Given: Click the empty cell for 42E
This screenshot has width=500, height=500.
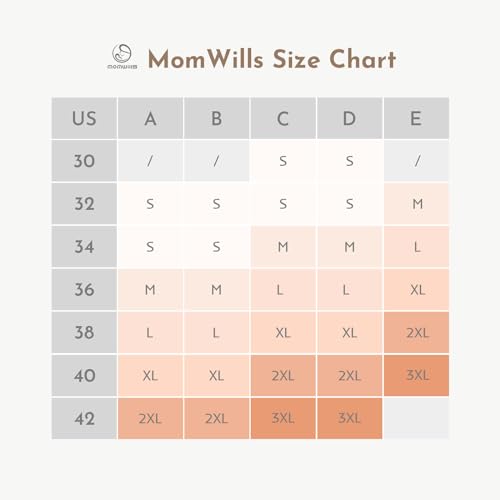Looking at the screenshot, I should click(x=416, y=418).
